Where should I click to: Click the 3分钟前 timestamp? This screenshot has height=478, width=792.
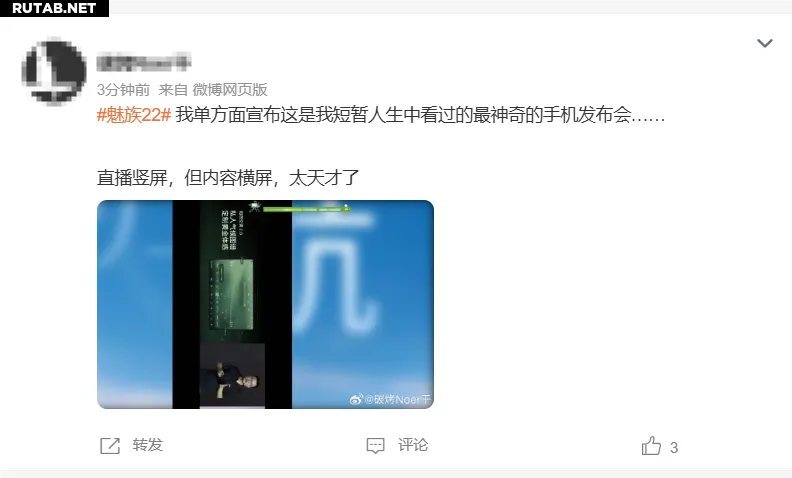pos(123,90)
